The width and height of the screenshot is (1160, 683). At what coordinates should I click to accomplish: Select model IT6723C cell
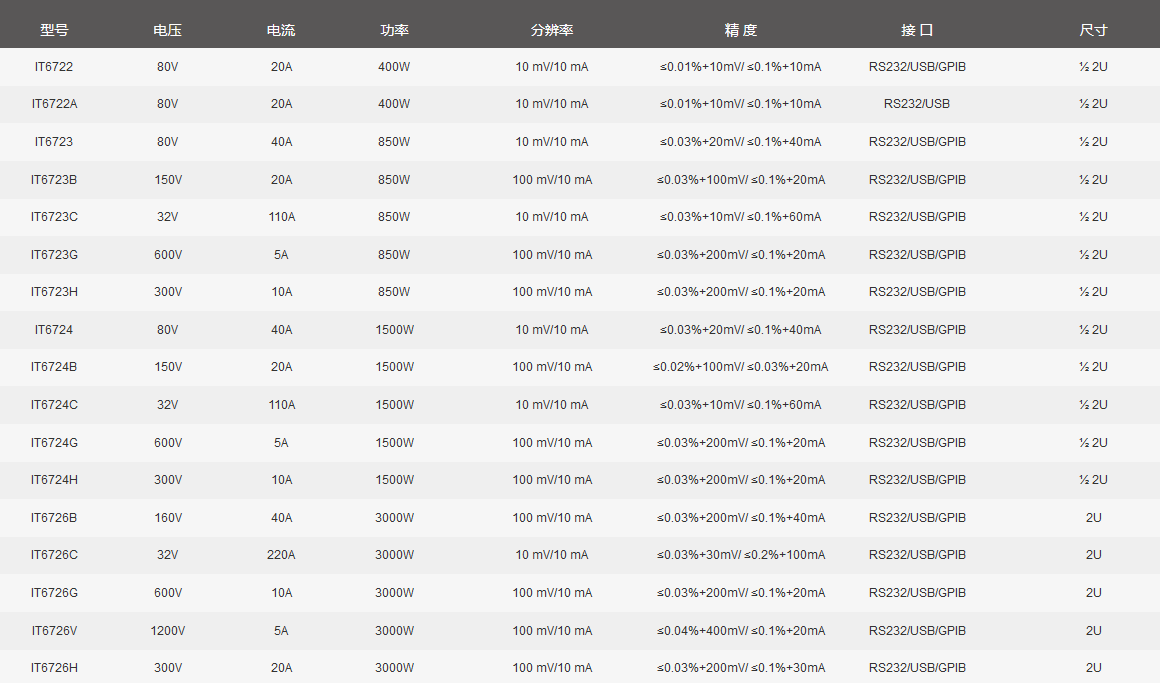[54, 217]
